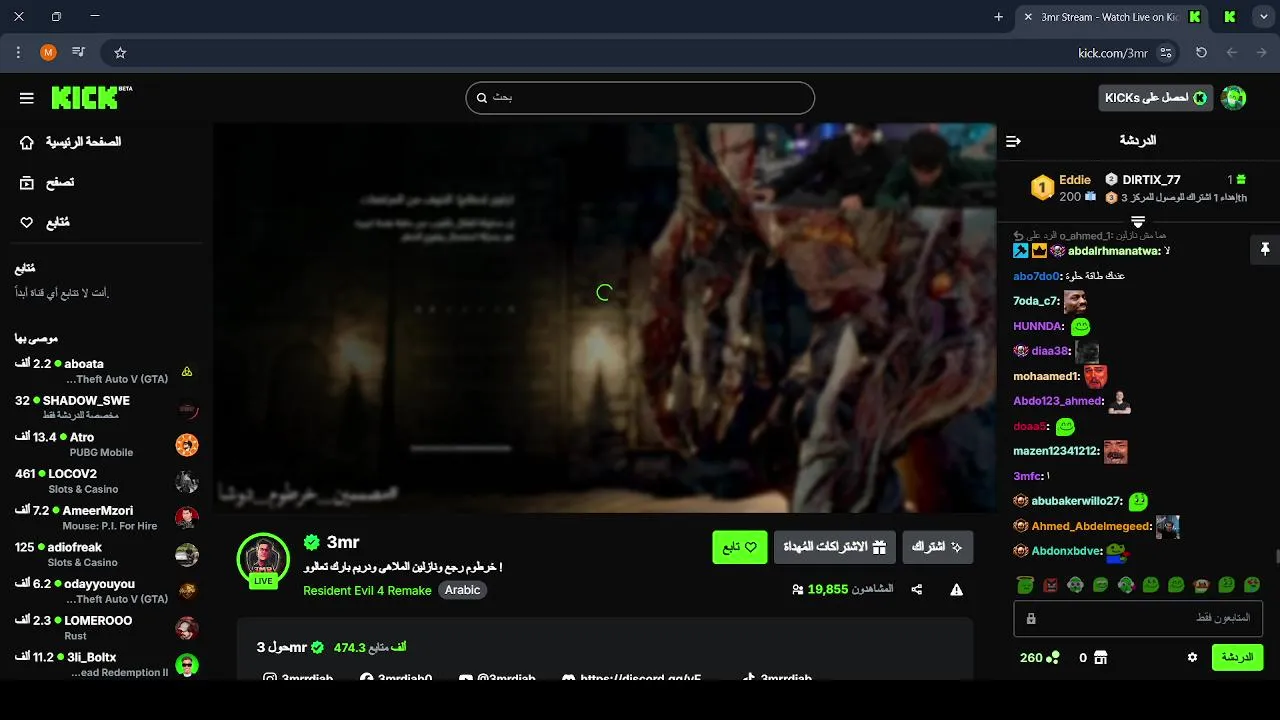Switch to the second Kick tab
1280x720 pixels.
[1231, 17]
